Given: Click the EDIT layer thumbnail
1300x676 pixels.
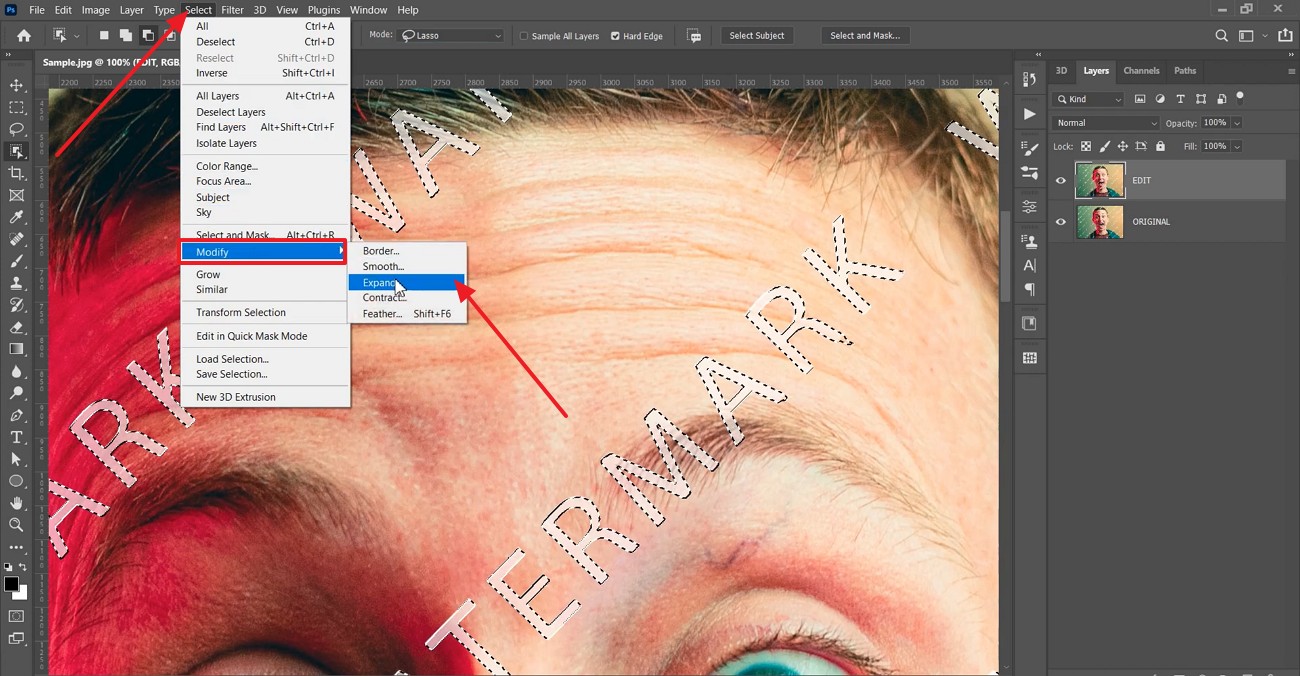Looking at the screenshot, I should pyautogui.click(x=1100, y=181).
